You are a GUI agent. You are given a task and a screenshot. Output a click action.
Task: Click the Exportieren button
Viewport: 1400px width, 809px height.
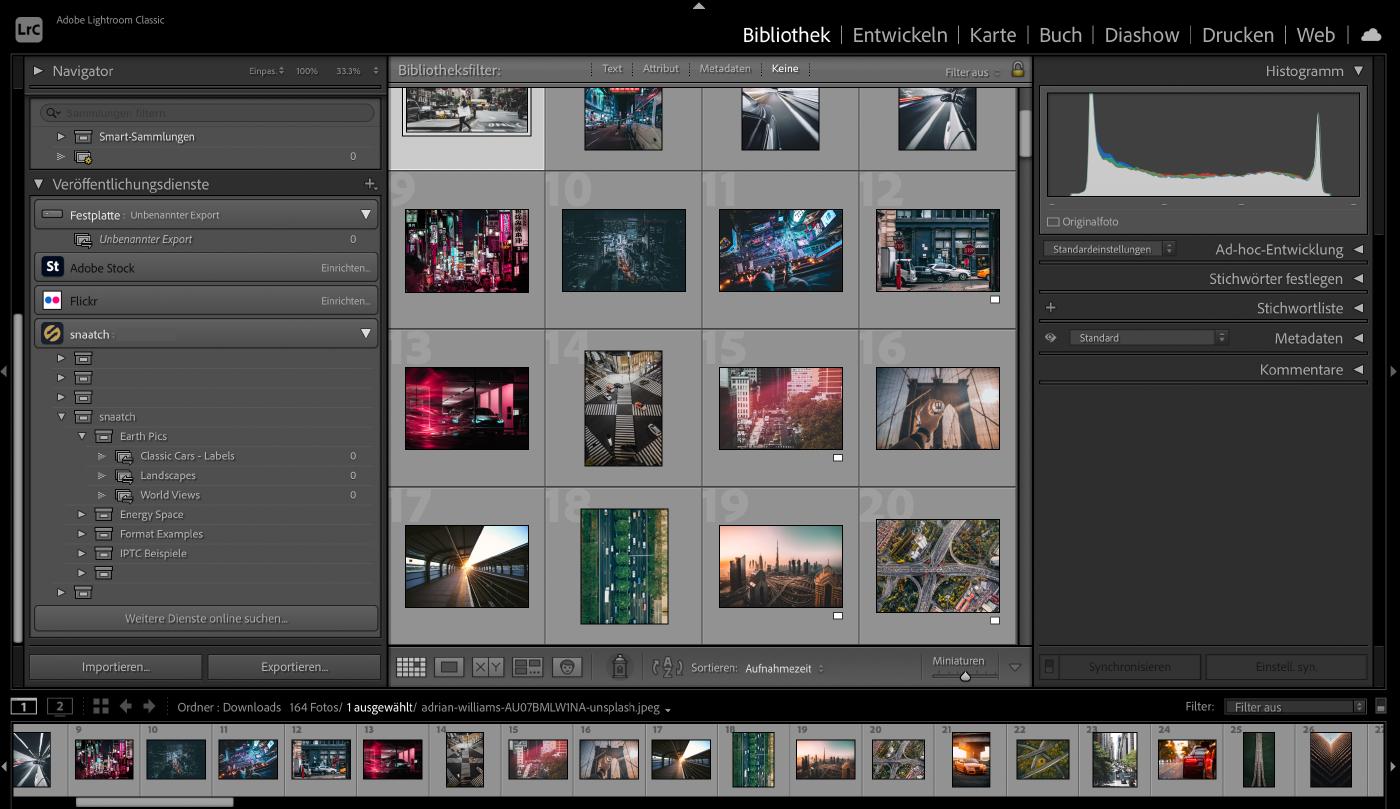(293, 666)
